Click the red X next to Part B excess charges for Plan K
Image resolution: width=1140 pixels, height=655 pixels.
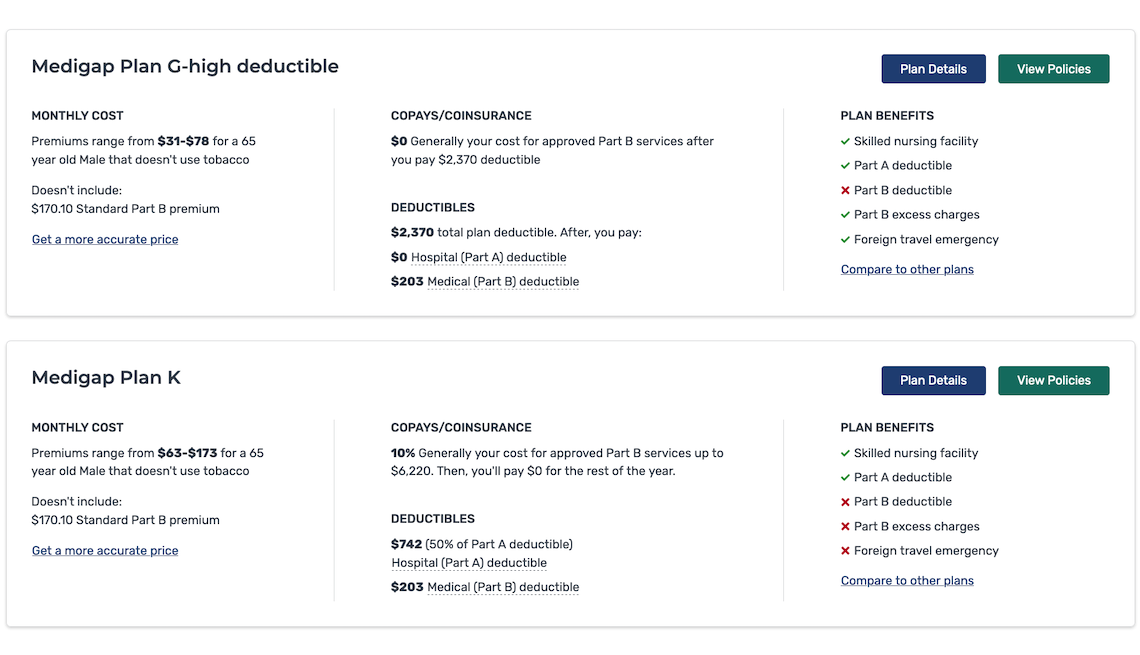845,526
